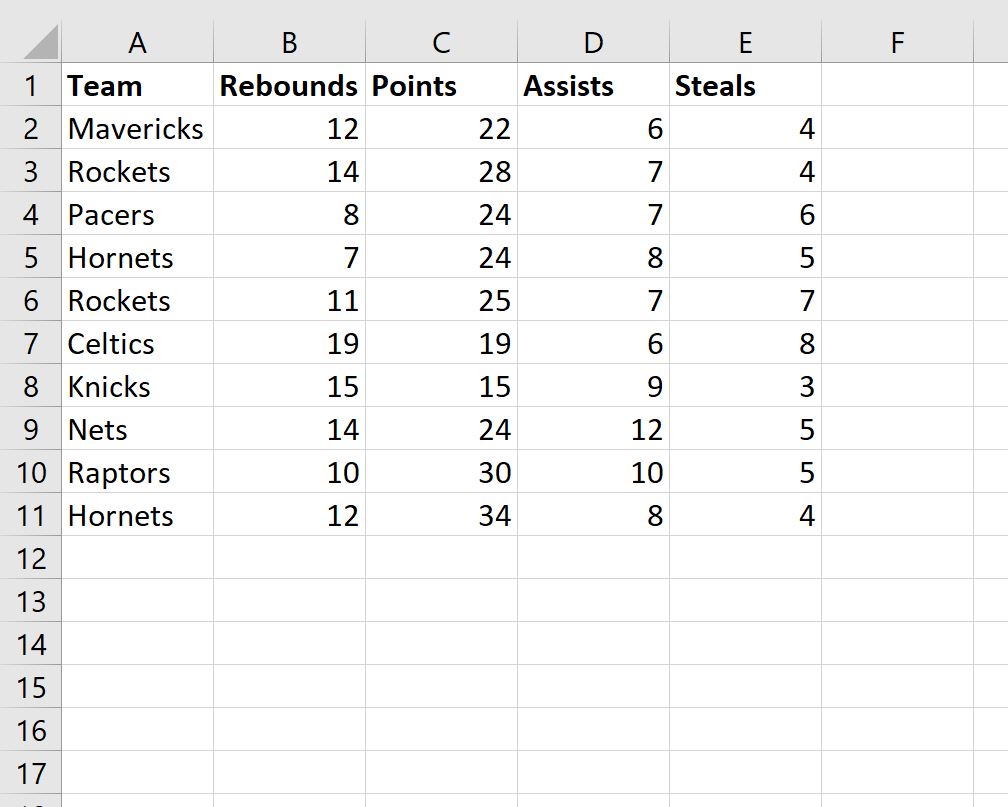
Task: Select the Raptors cell
Action: 138,472
